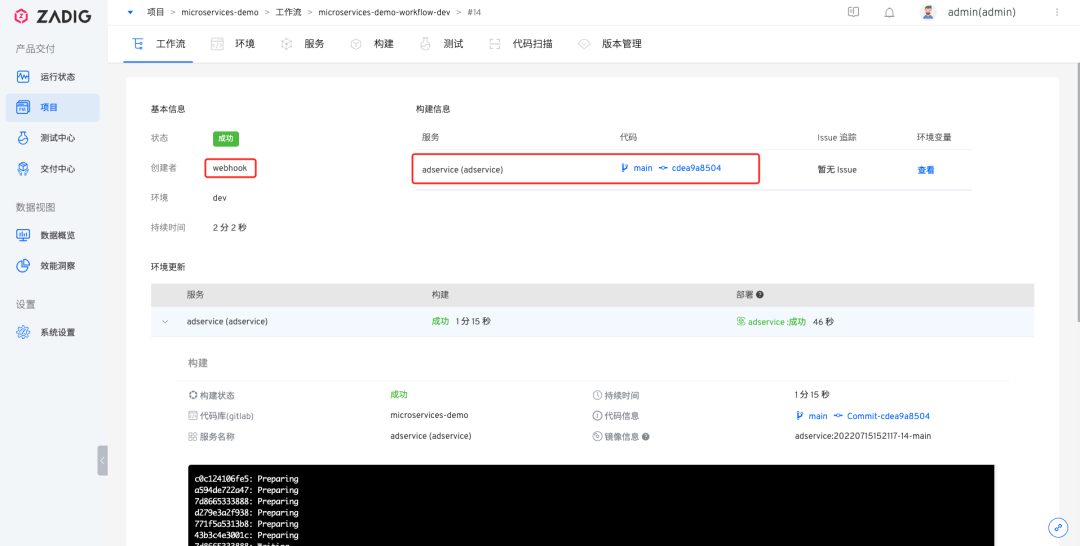Click the 系统设置 gear icon
The height and width of the screenshot is (546, 1080).
tap(23, 332)
